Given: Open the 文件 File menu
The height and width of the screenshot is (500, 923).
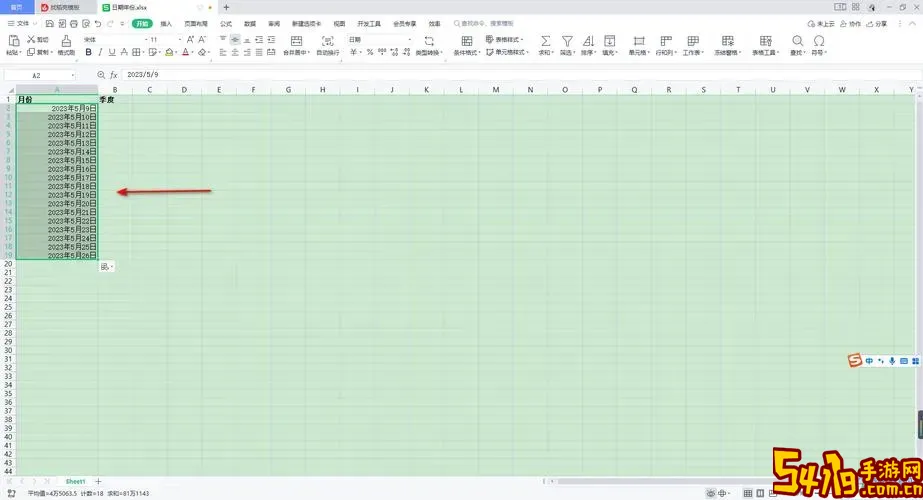Looking at the screenshot, I should click(x=22, y=24).
